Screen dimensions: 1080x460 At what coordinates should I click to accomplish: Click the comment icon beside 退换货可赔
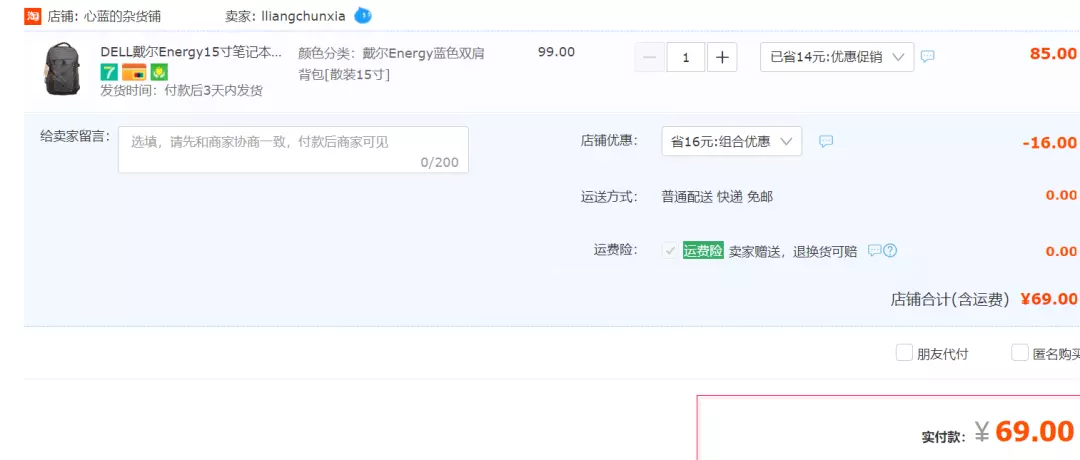click(x=874, y=251)
